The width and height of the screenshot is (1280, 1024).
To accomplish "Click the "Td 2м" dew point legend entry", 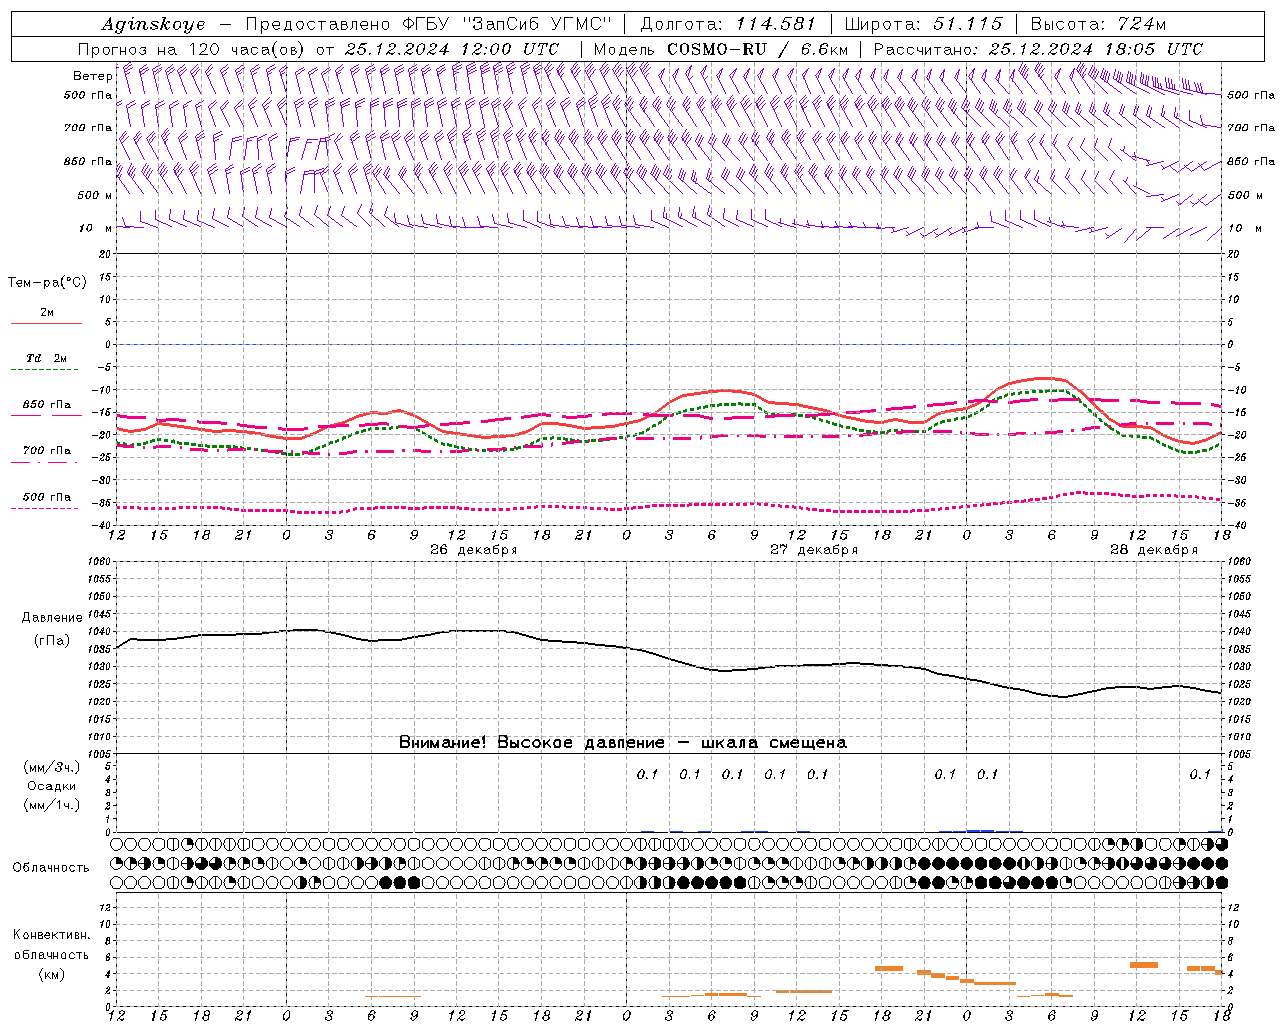I will 46,358.
